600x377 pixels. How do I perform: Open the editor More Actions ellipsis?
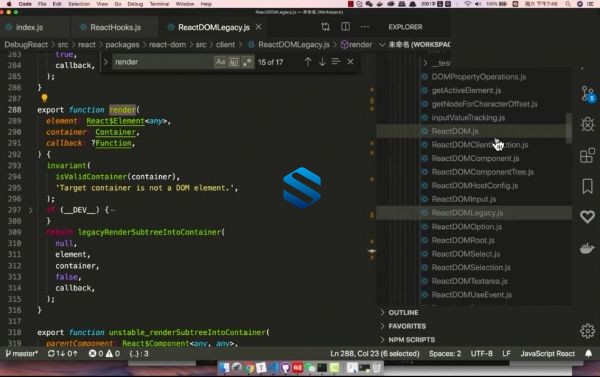(x=365, y=27)
